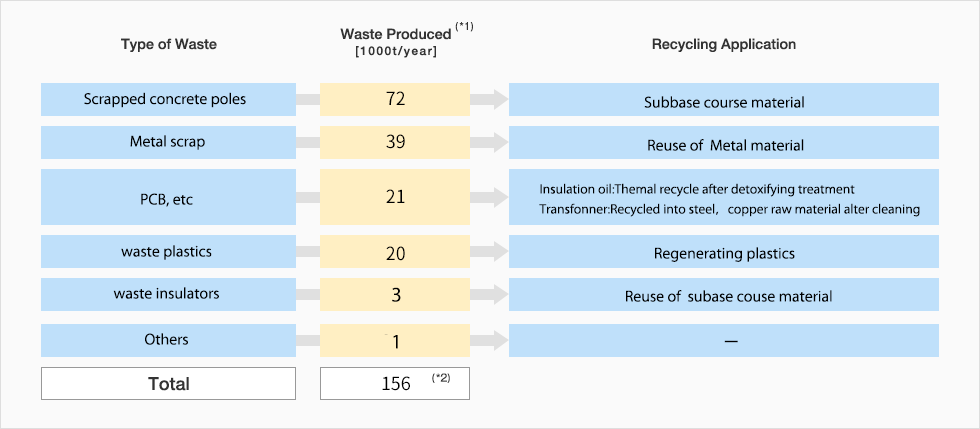Select the Reuse of subase couse material box
The width and height of the screenshot is (980, 429).
pos(724,295)
